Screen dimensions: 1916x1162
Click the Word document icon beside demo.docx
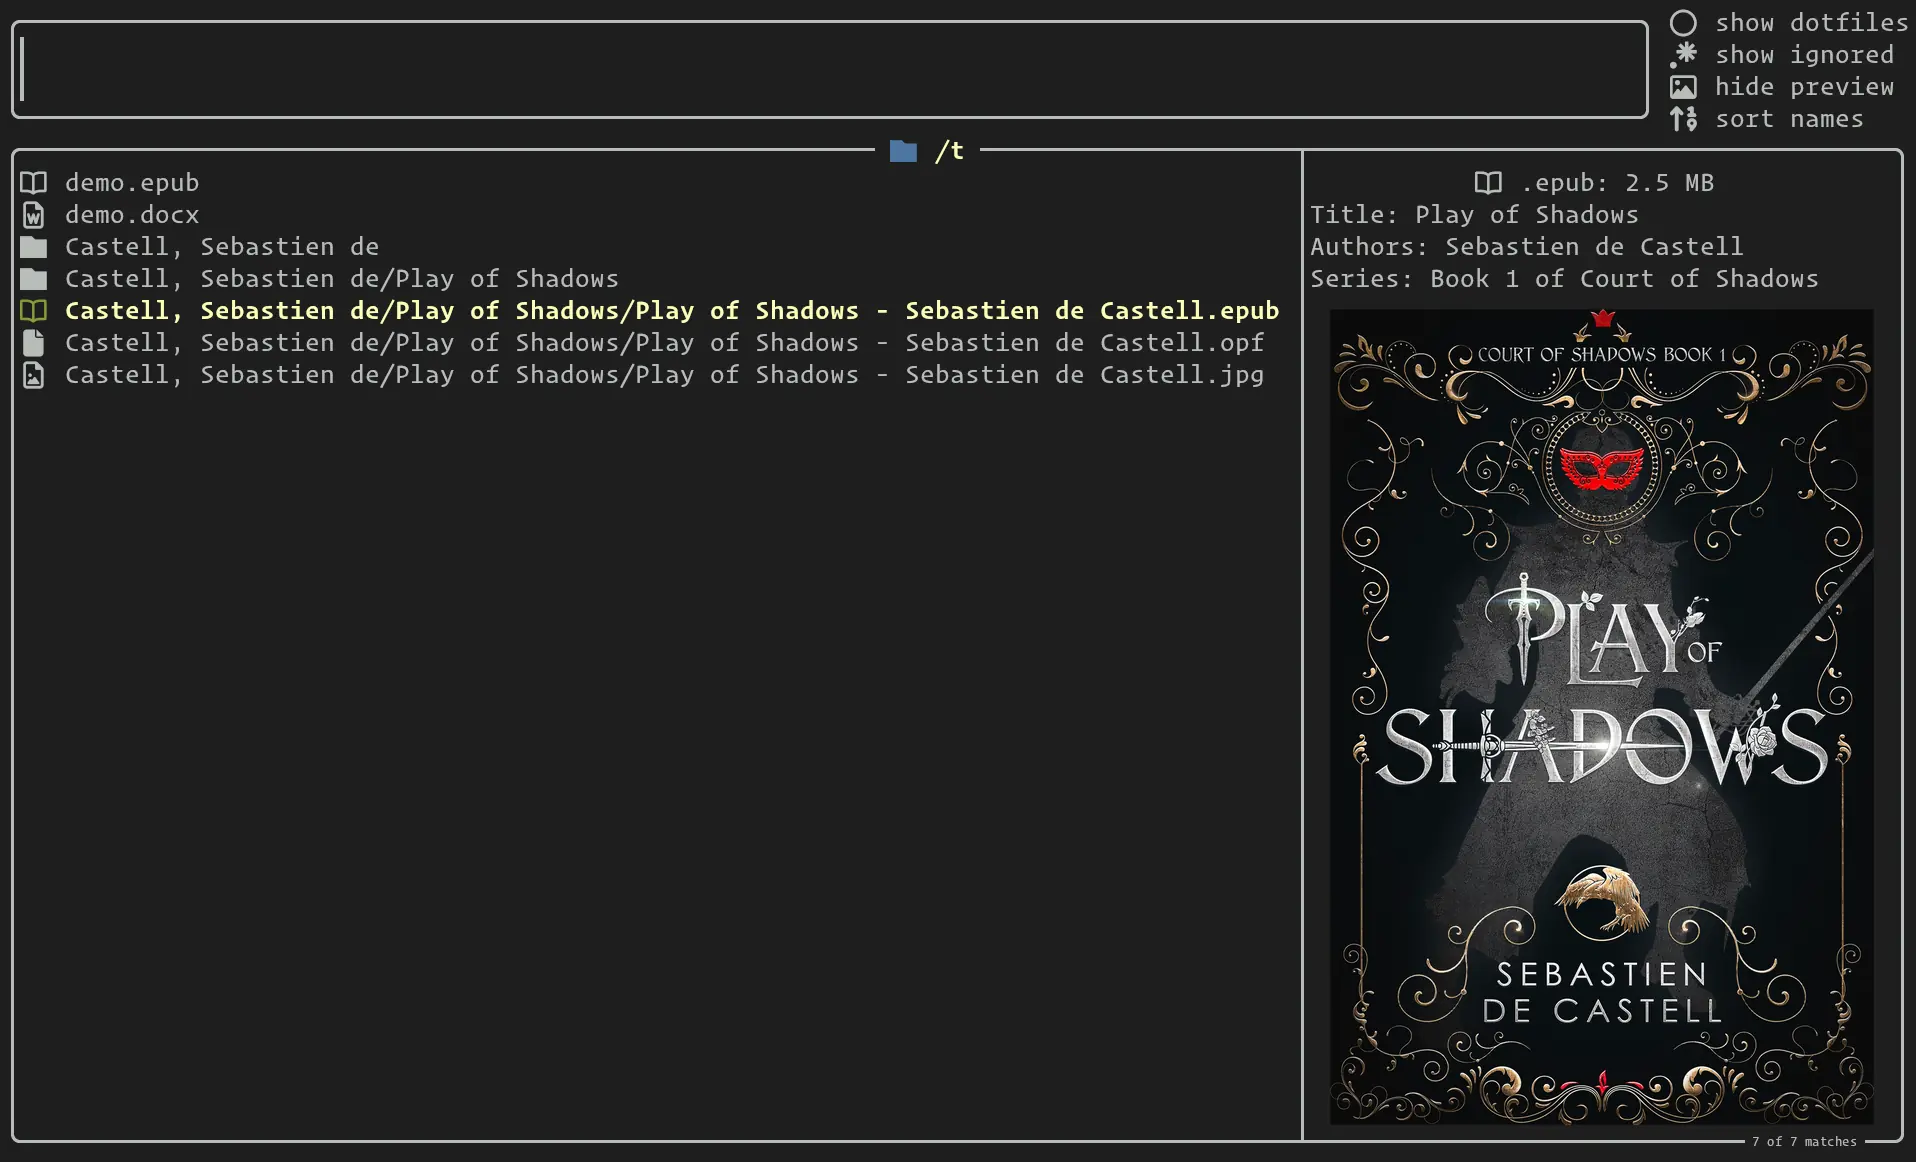(x=34, y=215)
